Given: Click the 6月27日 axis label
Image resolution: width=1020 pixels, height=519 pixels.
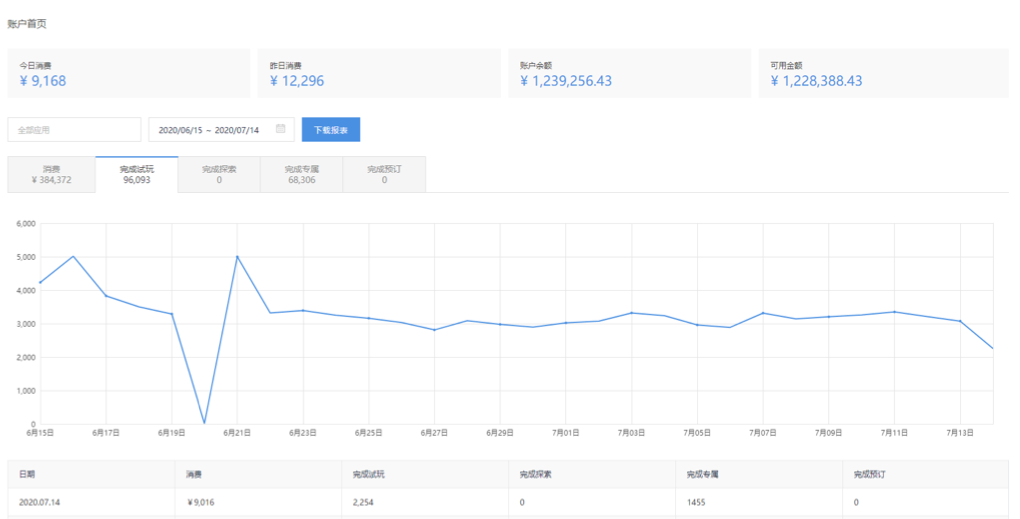Looking at the screenshot, I should point(434,432).
